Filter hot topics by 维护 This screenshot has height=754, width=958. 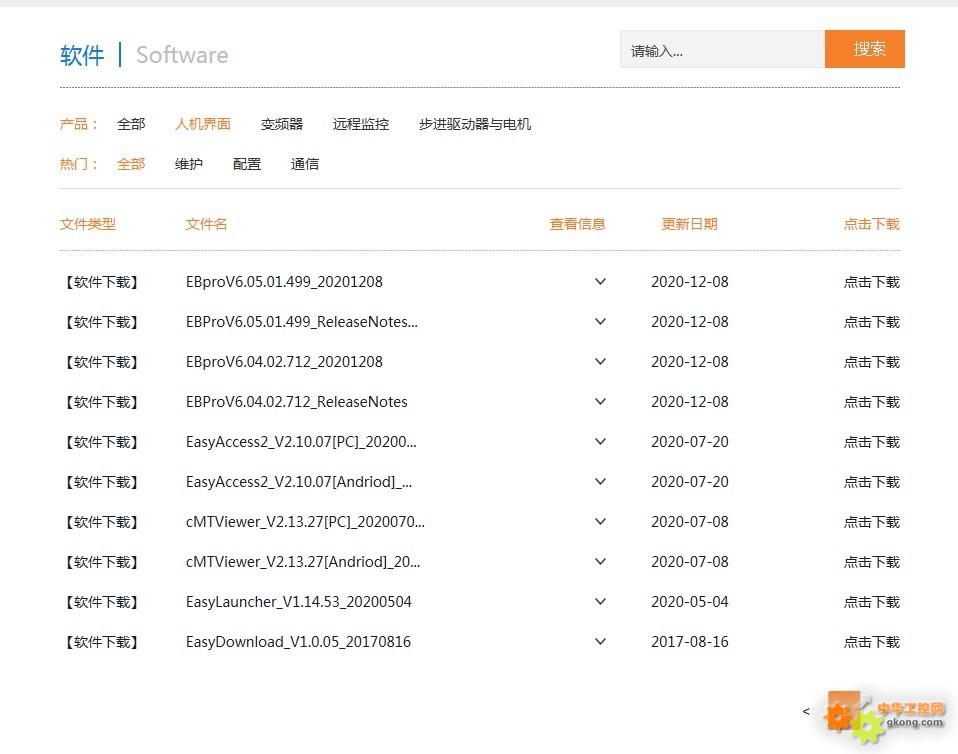pyautogui.click(x=188, y=164)
